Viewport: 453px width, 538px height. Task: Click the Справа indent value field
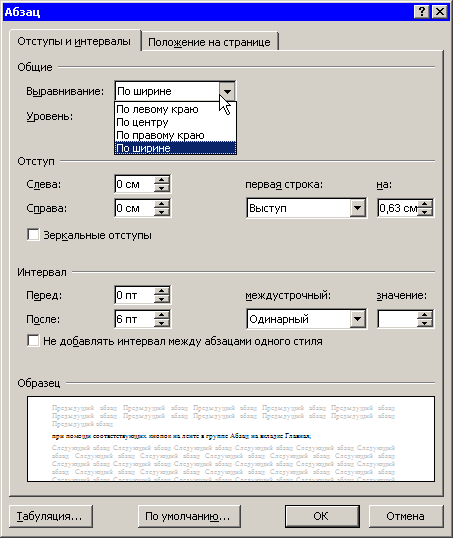[135, 208]
